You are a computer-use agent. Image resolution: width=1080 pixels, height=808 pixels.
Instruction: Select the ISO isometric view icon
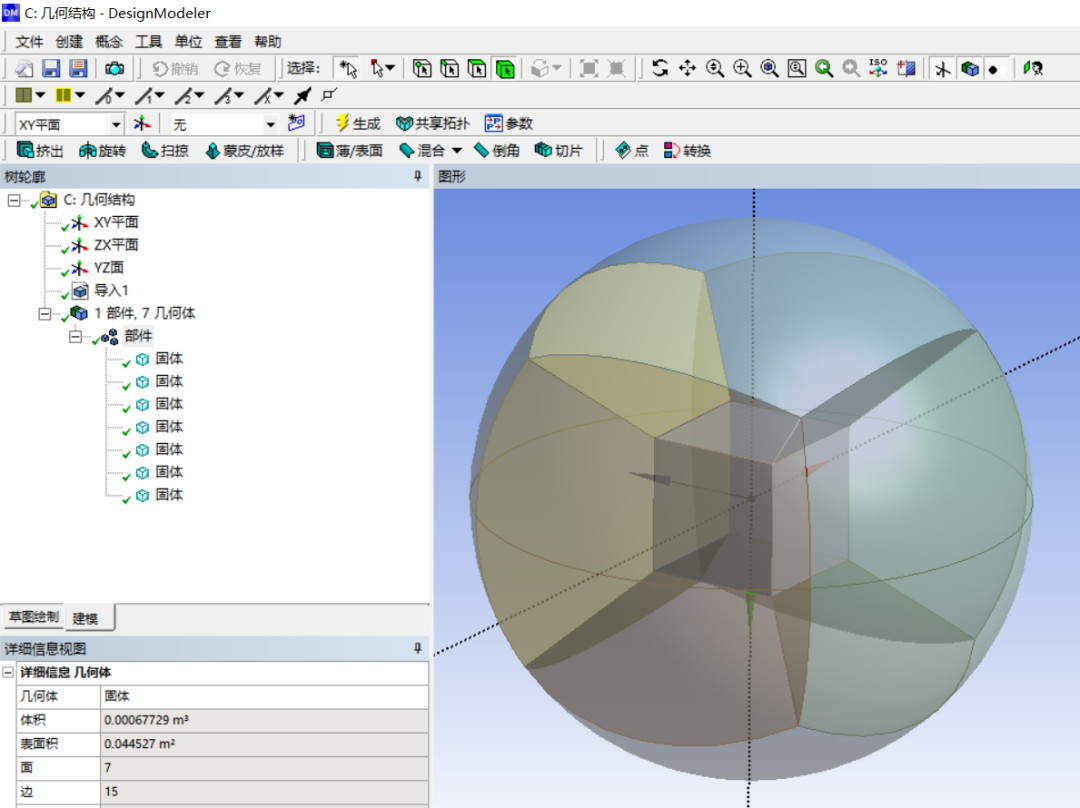coord(877,68)
